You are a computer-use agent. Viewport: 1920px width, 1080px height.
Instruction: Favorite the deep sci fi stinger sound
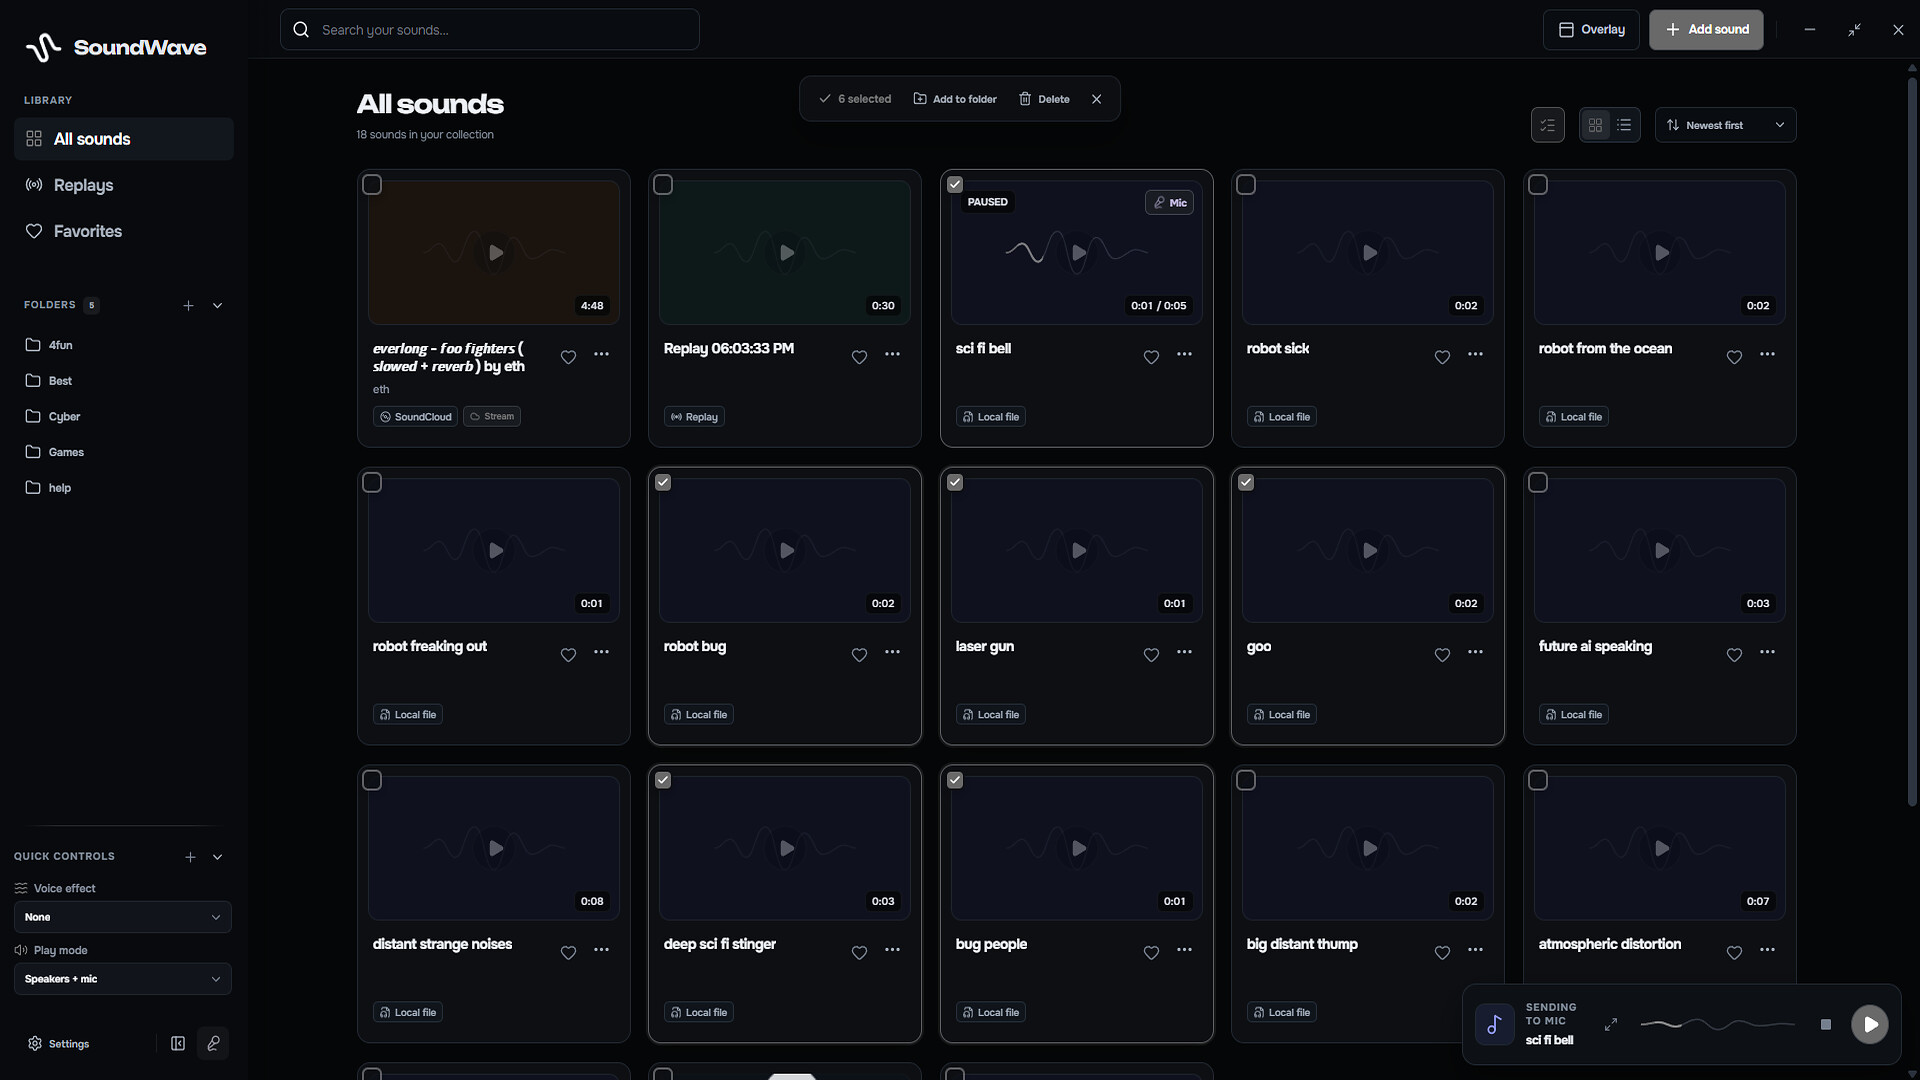[859, 953]
